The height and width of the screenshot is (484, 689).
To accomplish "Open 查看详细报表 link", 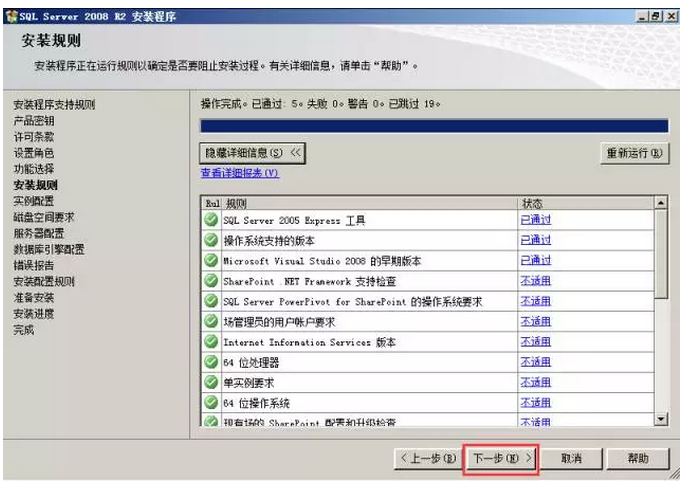I will pos(239,173).
